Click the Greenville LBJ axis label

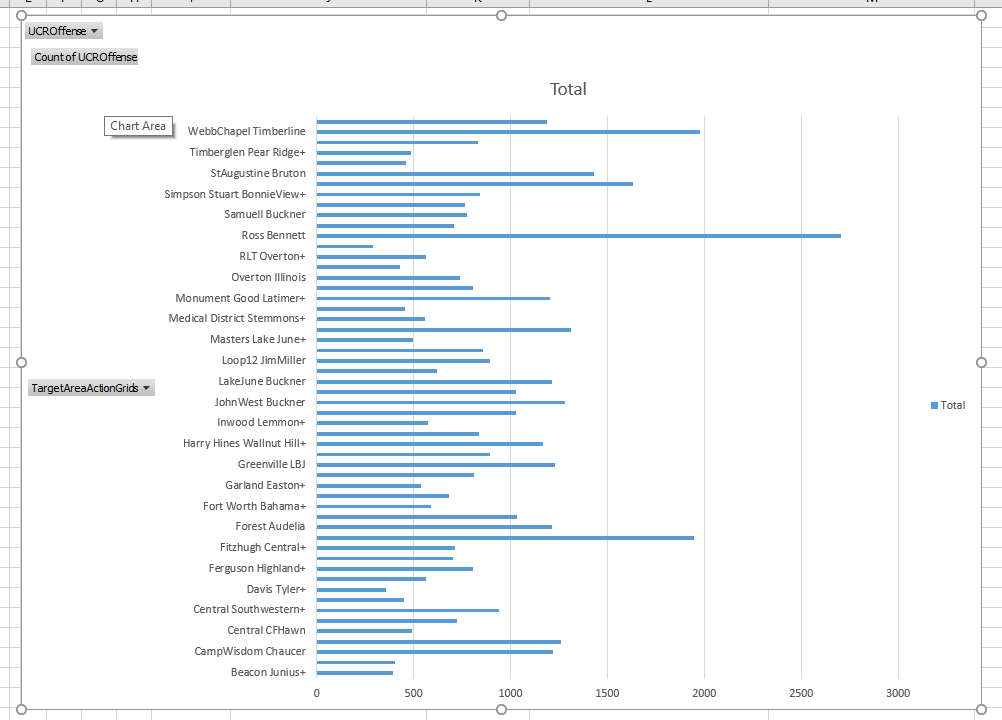pyautogui.click(x=272, y=464)
